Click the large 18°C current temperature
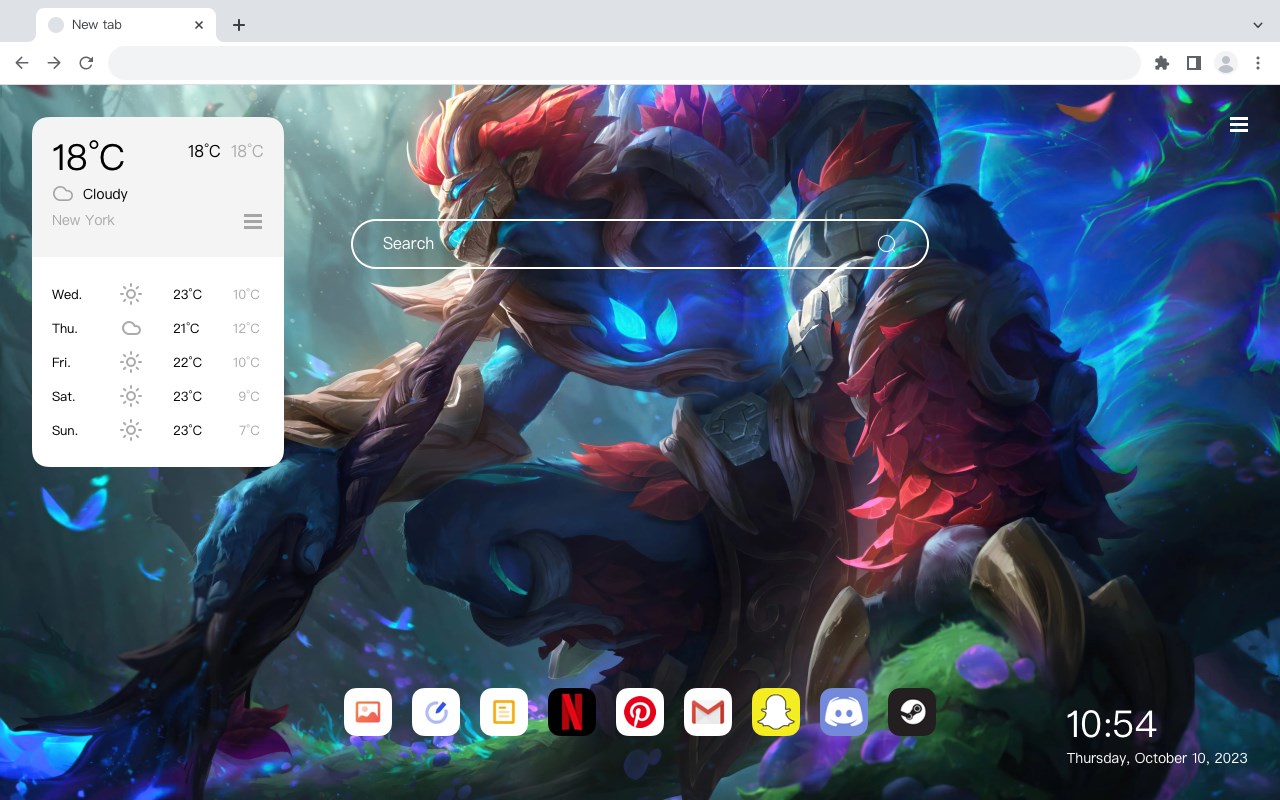 [88, 157]
